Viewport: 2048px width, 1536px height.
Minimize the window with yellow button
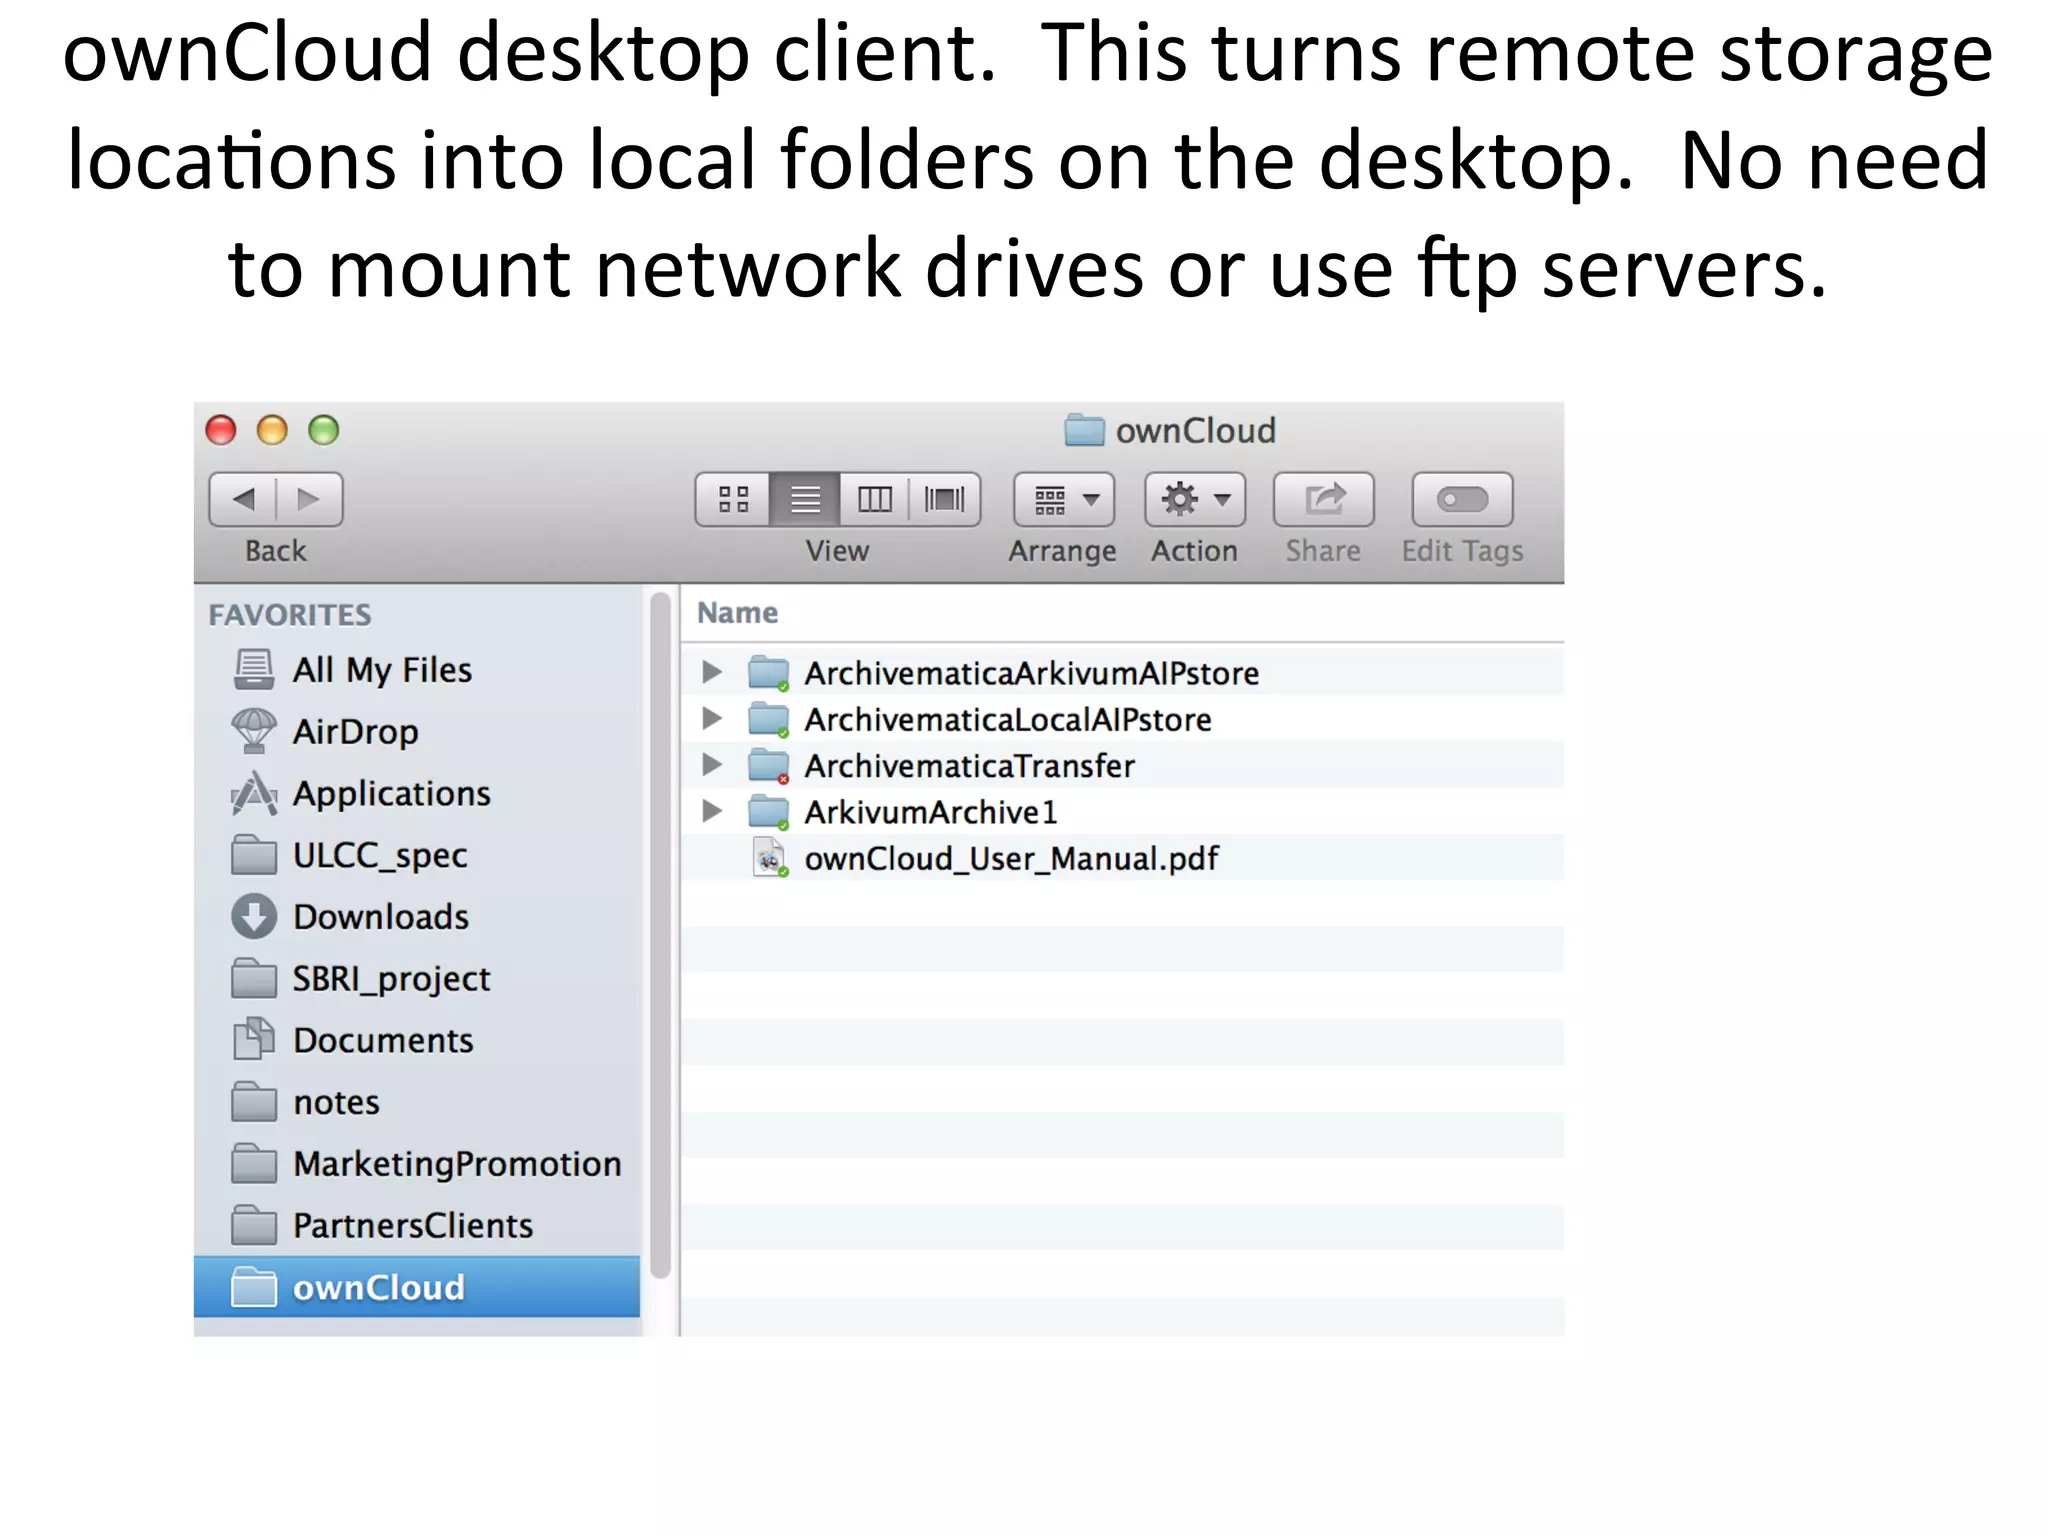[x=272, y=430]
